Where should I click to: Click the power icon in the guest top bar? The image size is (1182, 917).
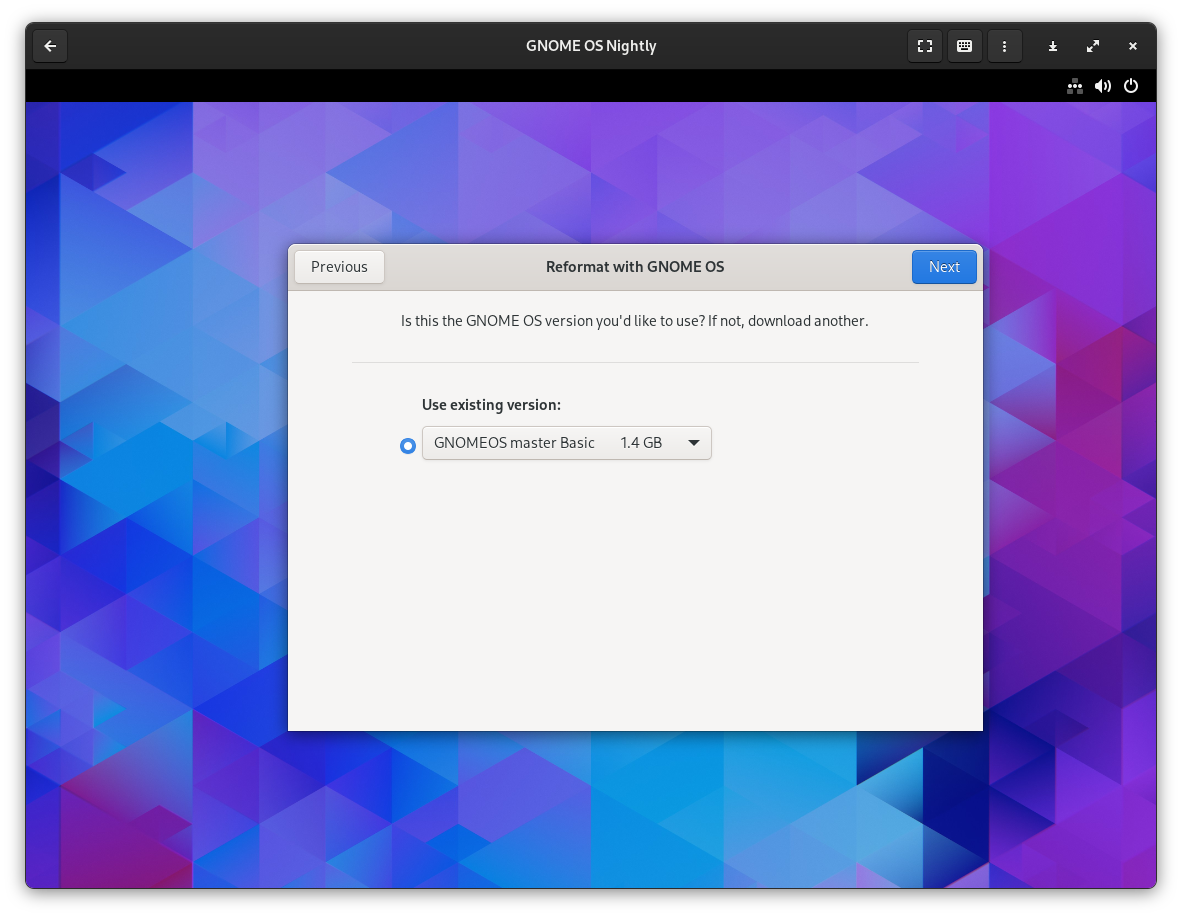coord(1131,86)
